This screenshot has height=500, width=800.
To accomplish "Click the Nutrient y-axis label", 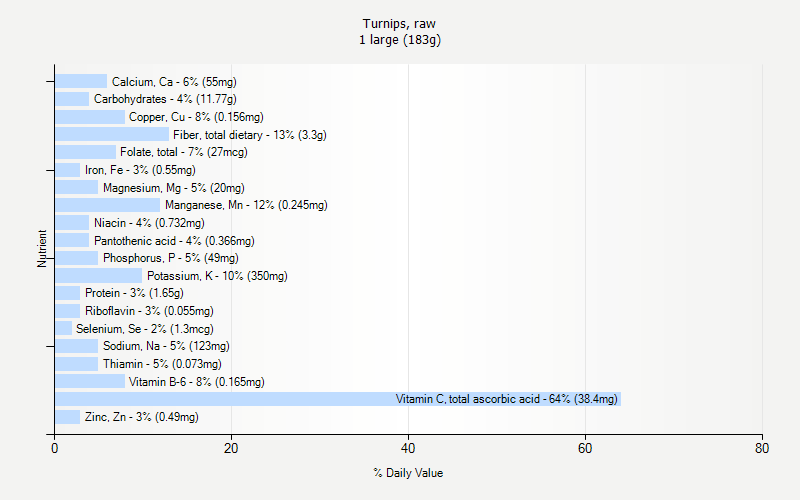I will coord(42,248).
